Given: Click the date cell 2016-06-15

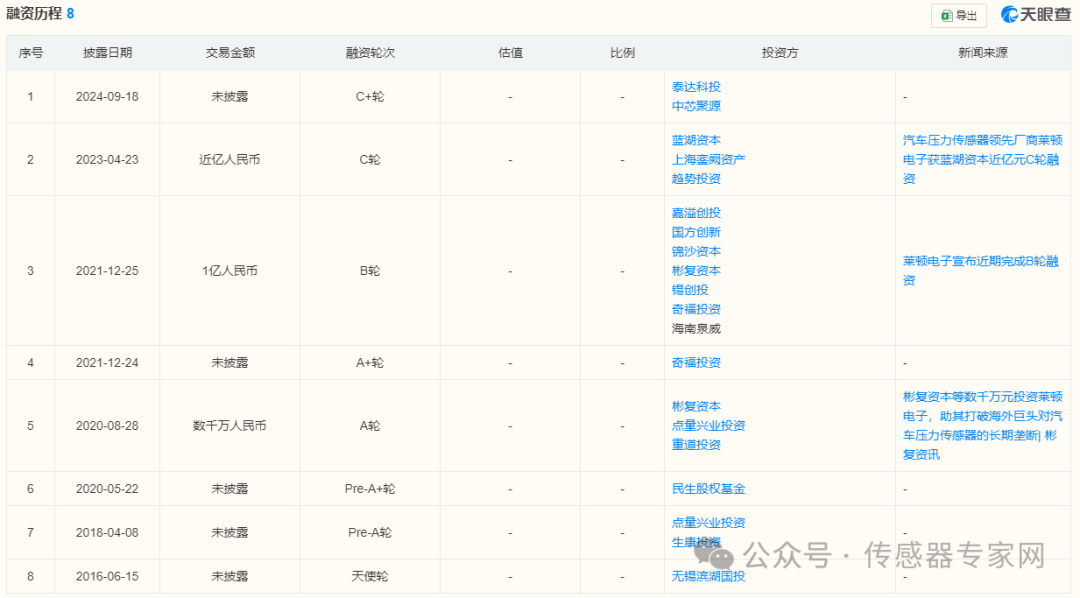Looking at the screenshot, I should (x=107, y=577).
